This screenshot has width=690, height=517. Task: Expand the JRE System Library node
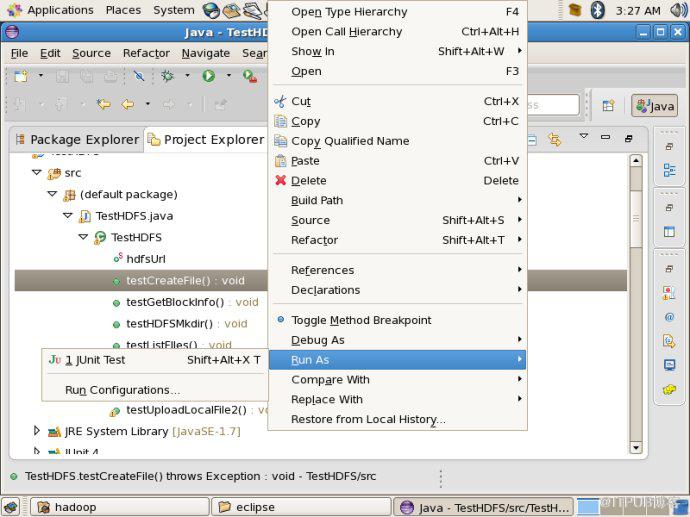[x=37, y=431]
